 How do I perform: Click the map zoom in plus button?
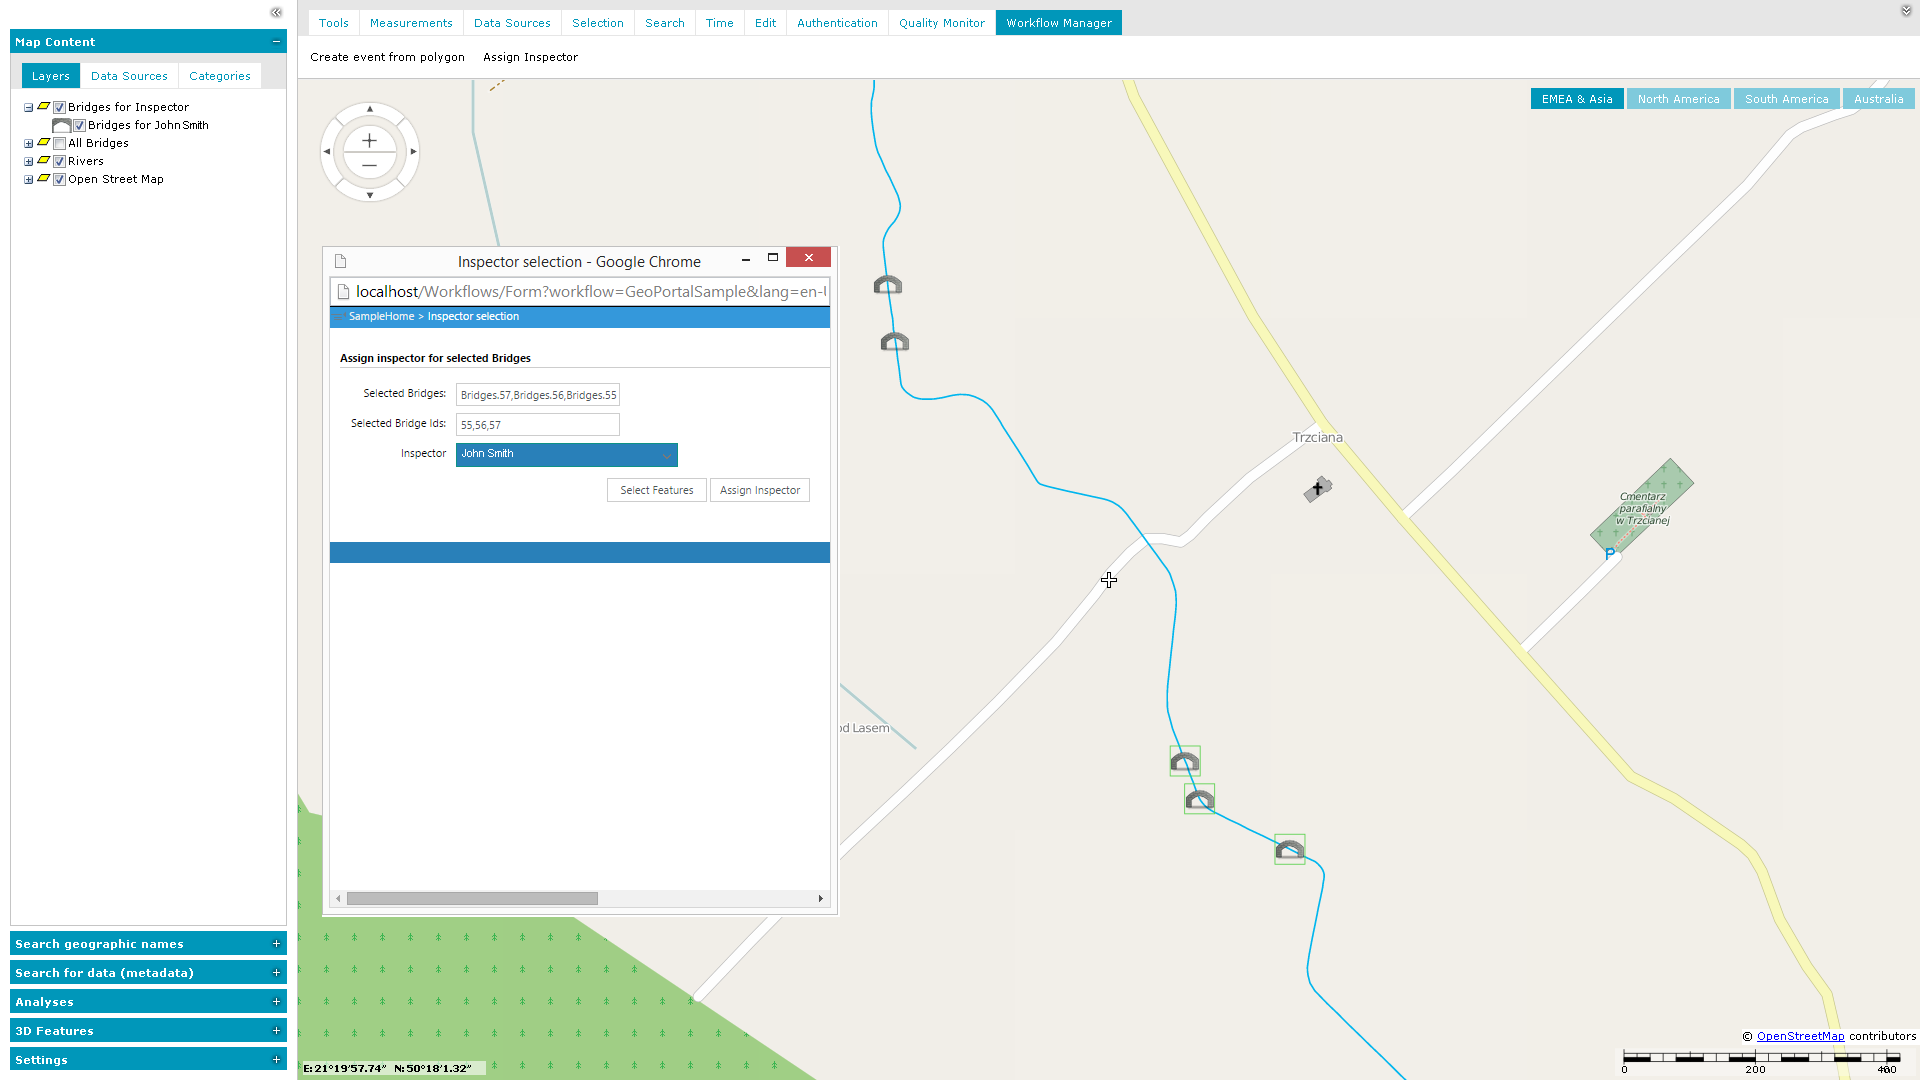[x=369, y=141]
